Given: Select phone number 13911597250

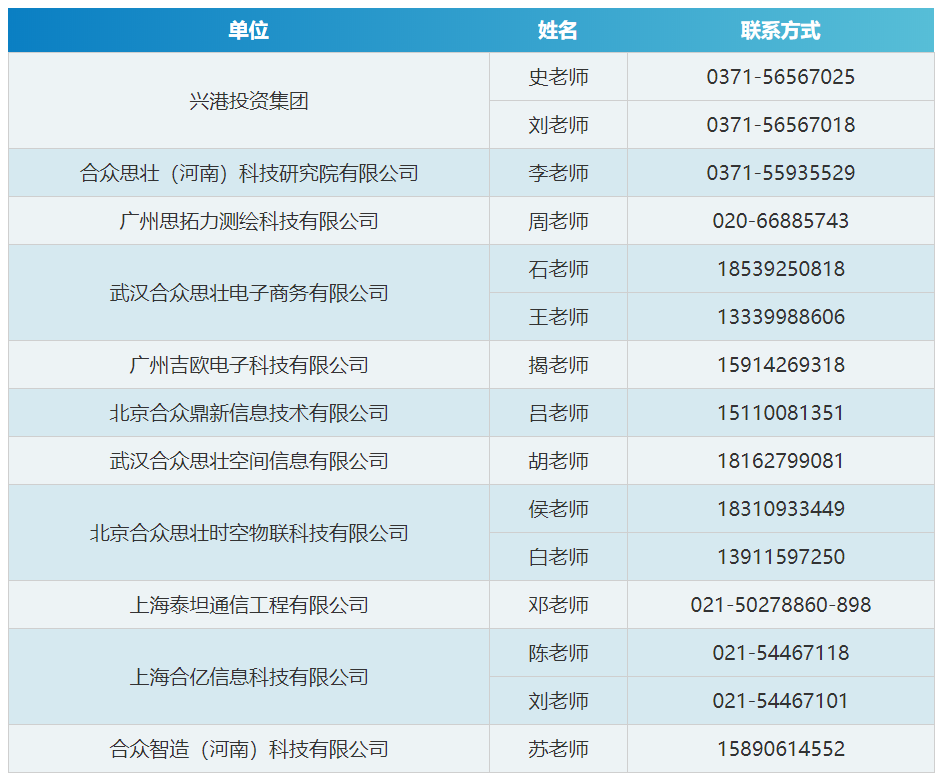Looking at the screenshot, I should pyautogui.click(x=781, y=557).
